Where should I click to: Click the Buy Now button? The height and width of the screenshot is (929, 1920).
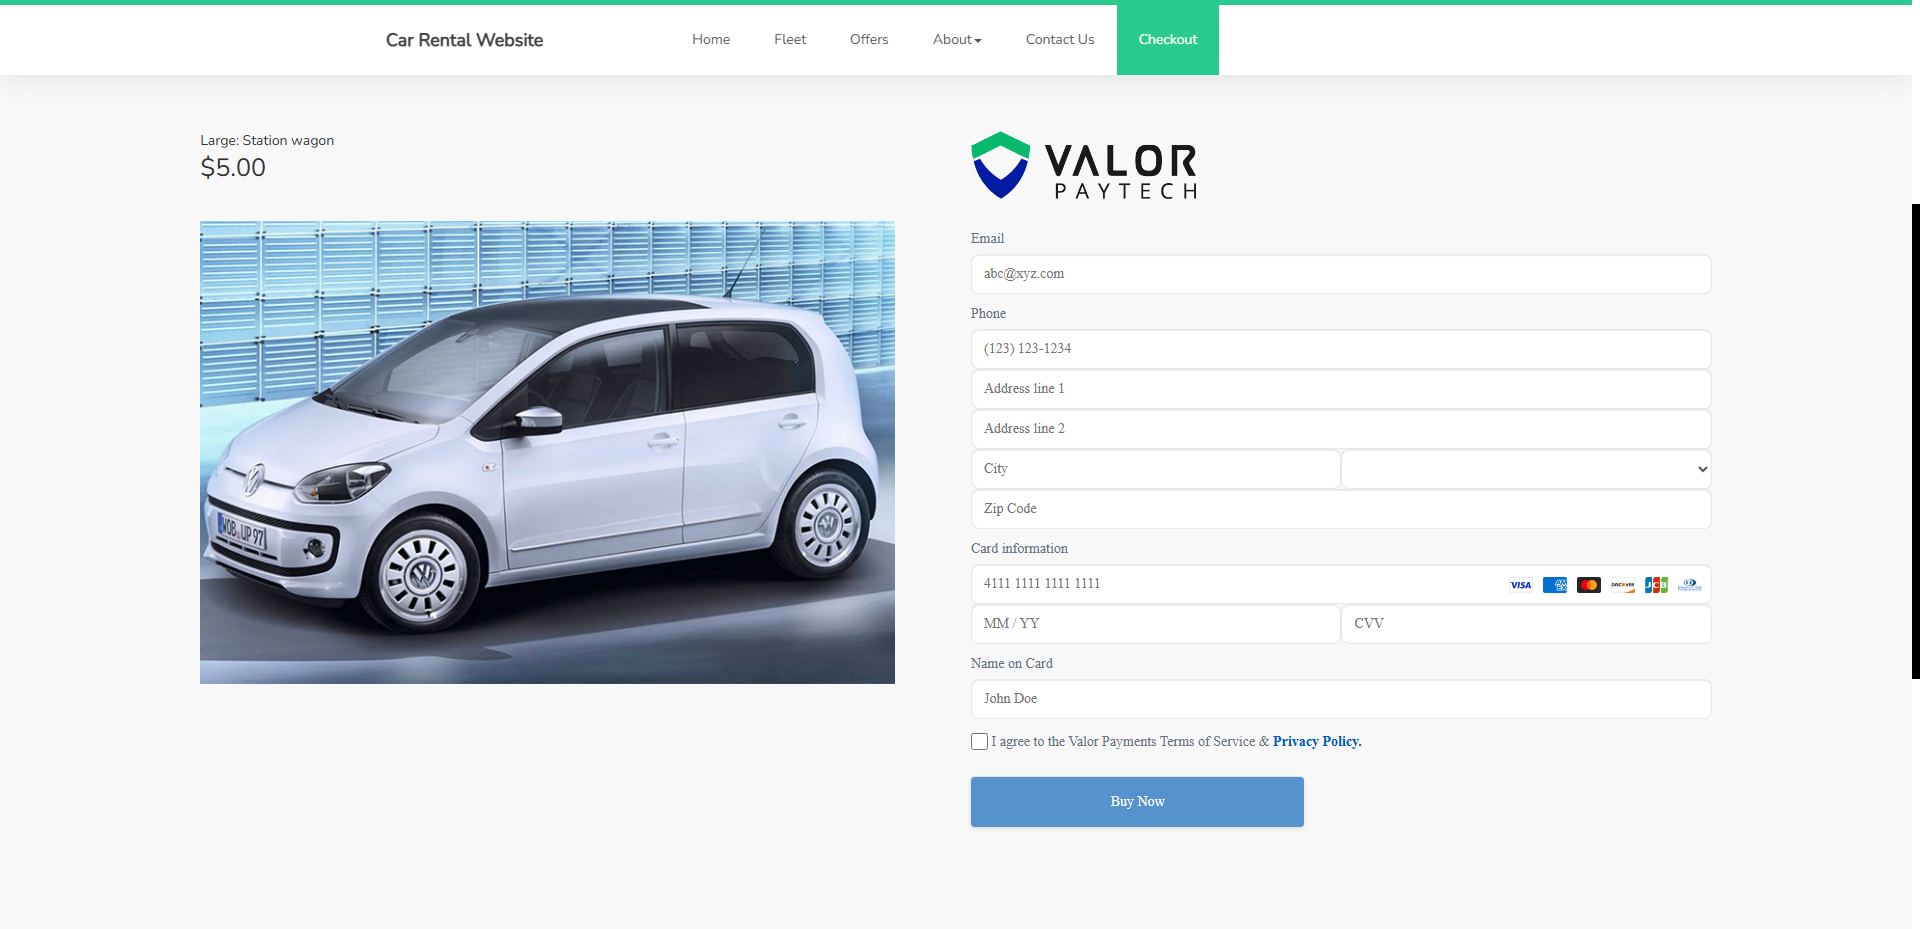1137,802
